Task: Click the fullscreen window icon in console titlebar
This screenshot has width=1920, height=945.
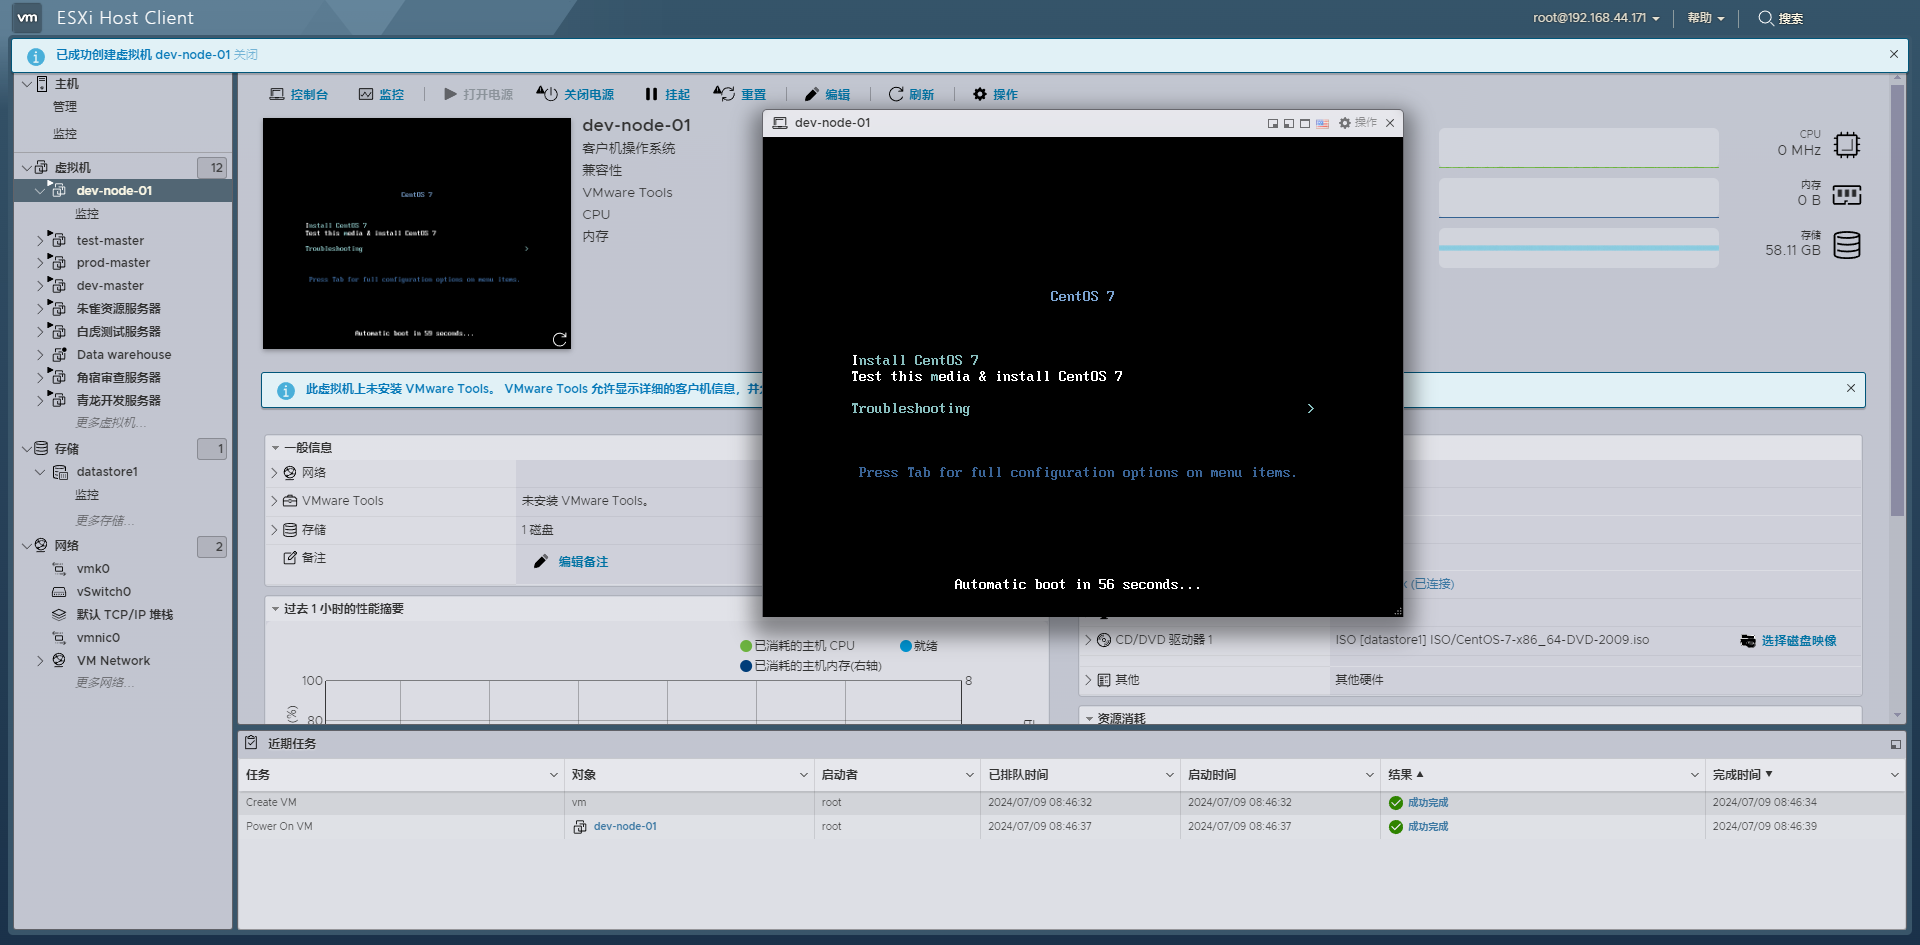Action: click(1305, 123)
